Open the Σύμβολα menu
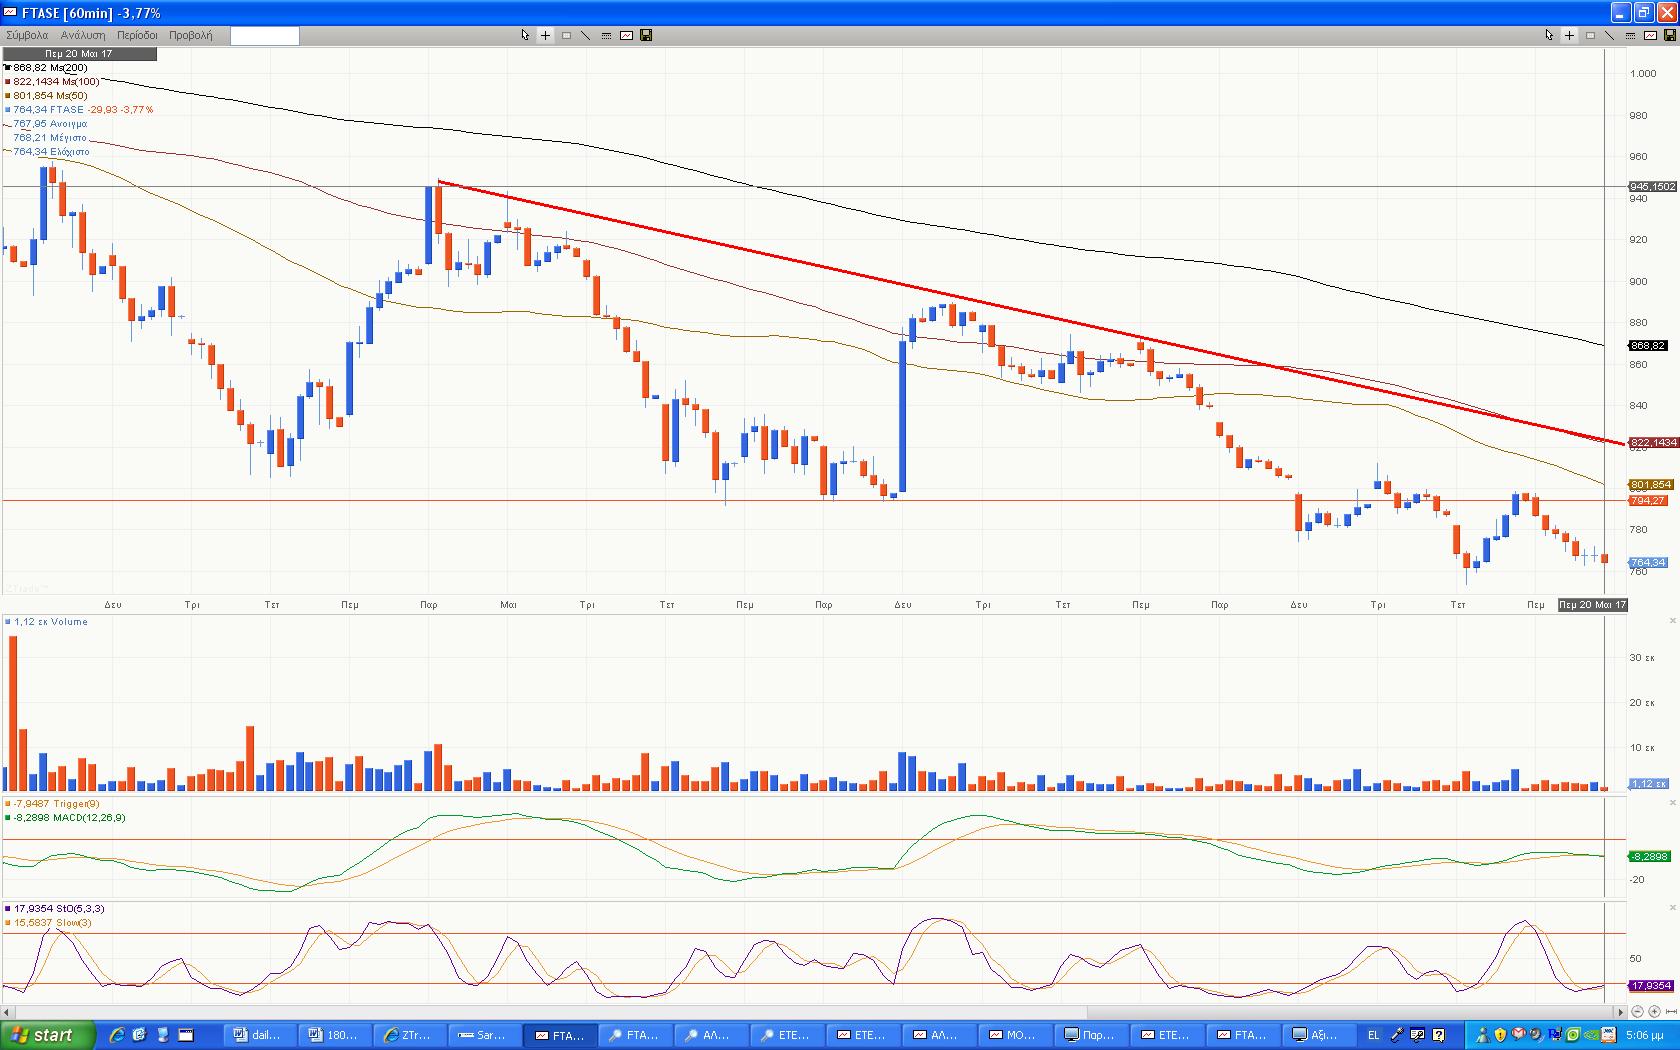1680x1050 pixels. tap(27, 35)
